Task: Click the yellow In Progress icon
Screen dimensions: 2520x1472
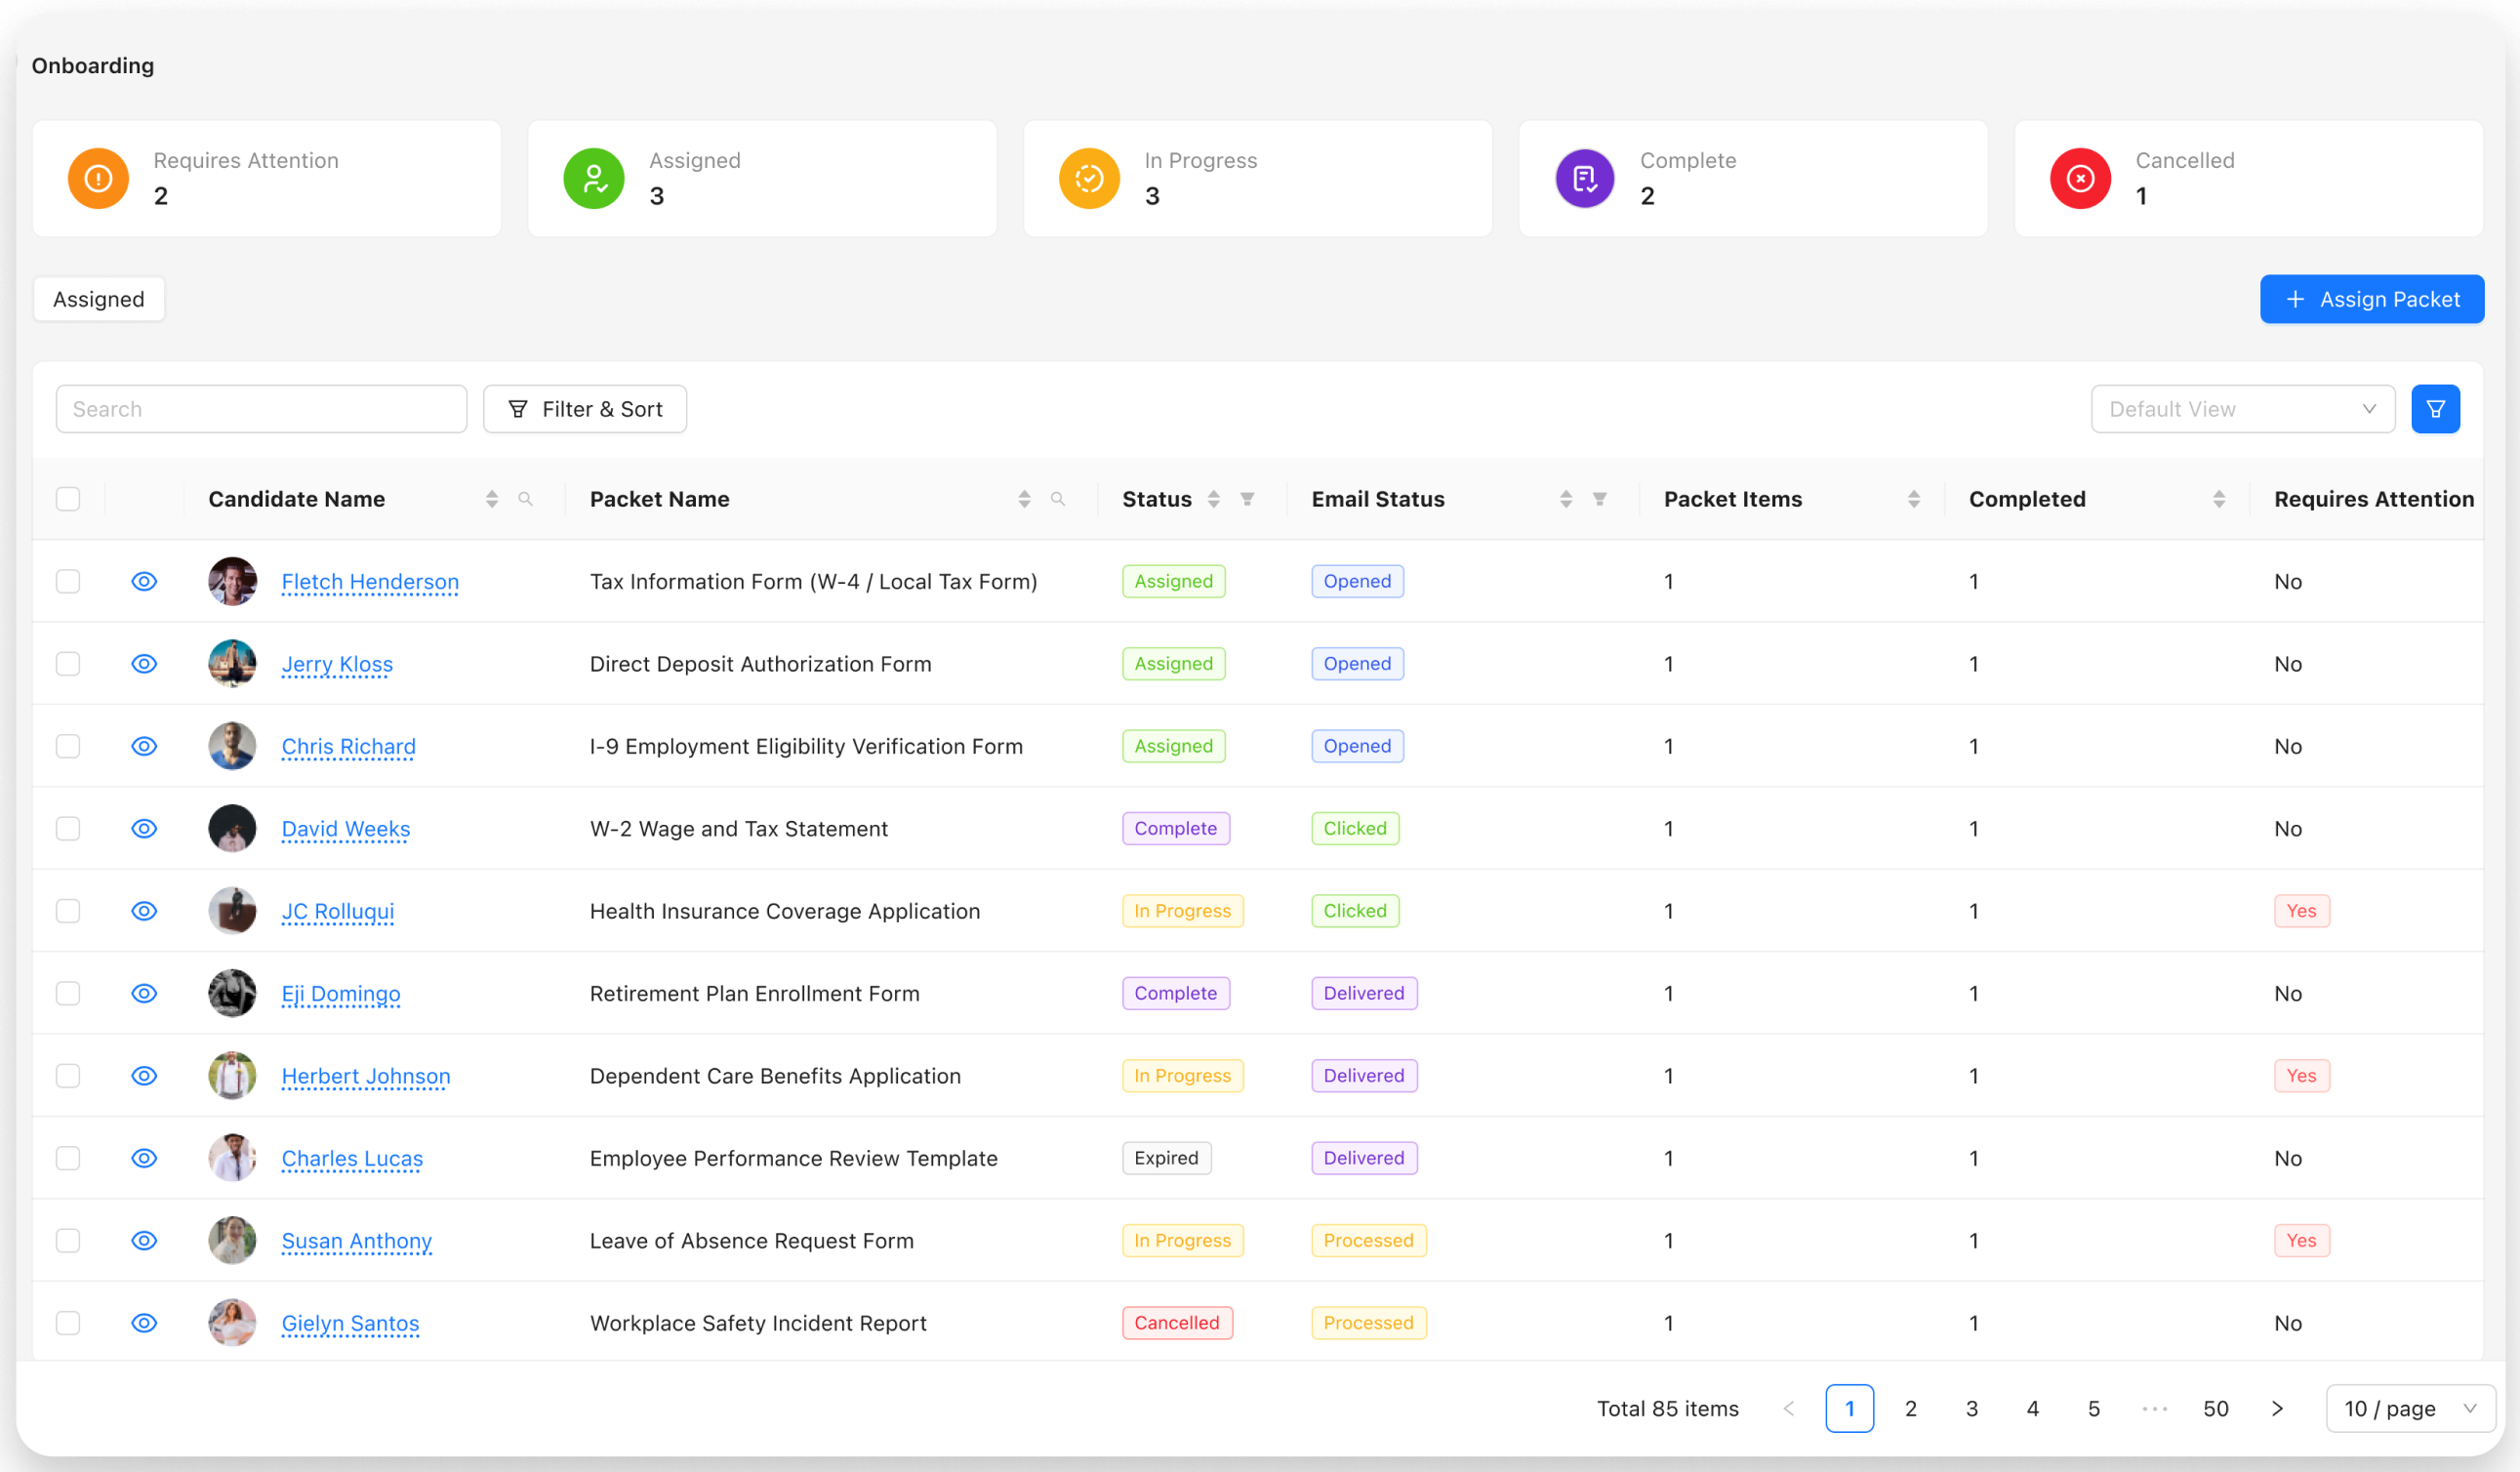Action: (1089, 179)
